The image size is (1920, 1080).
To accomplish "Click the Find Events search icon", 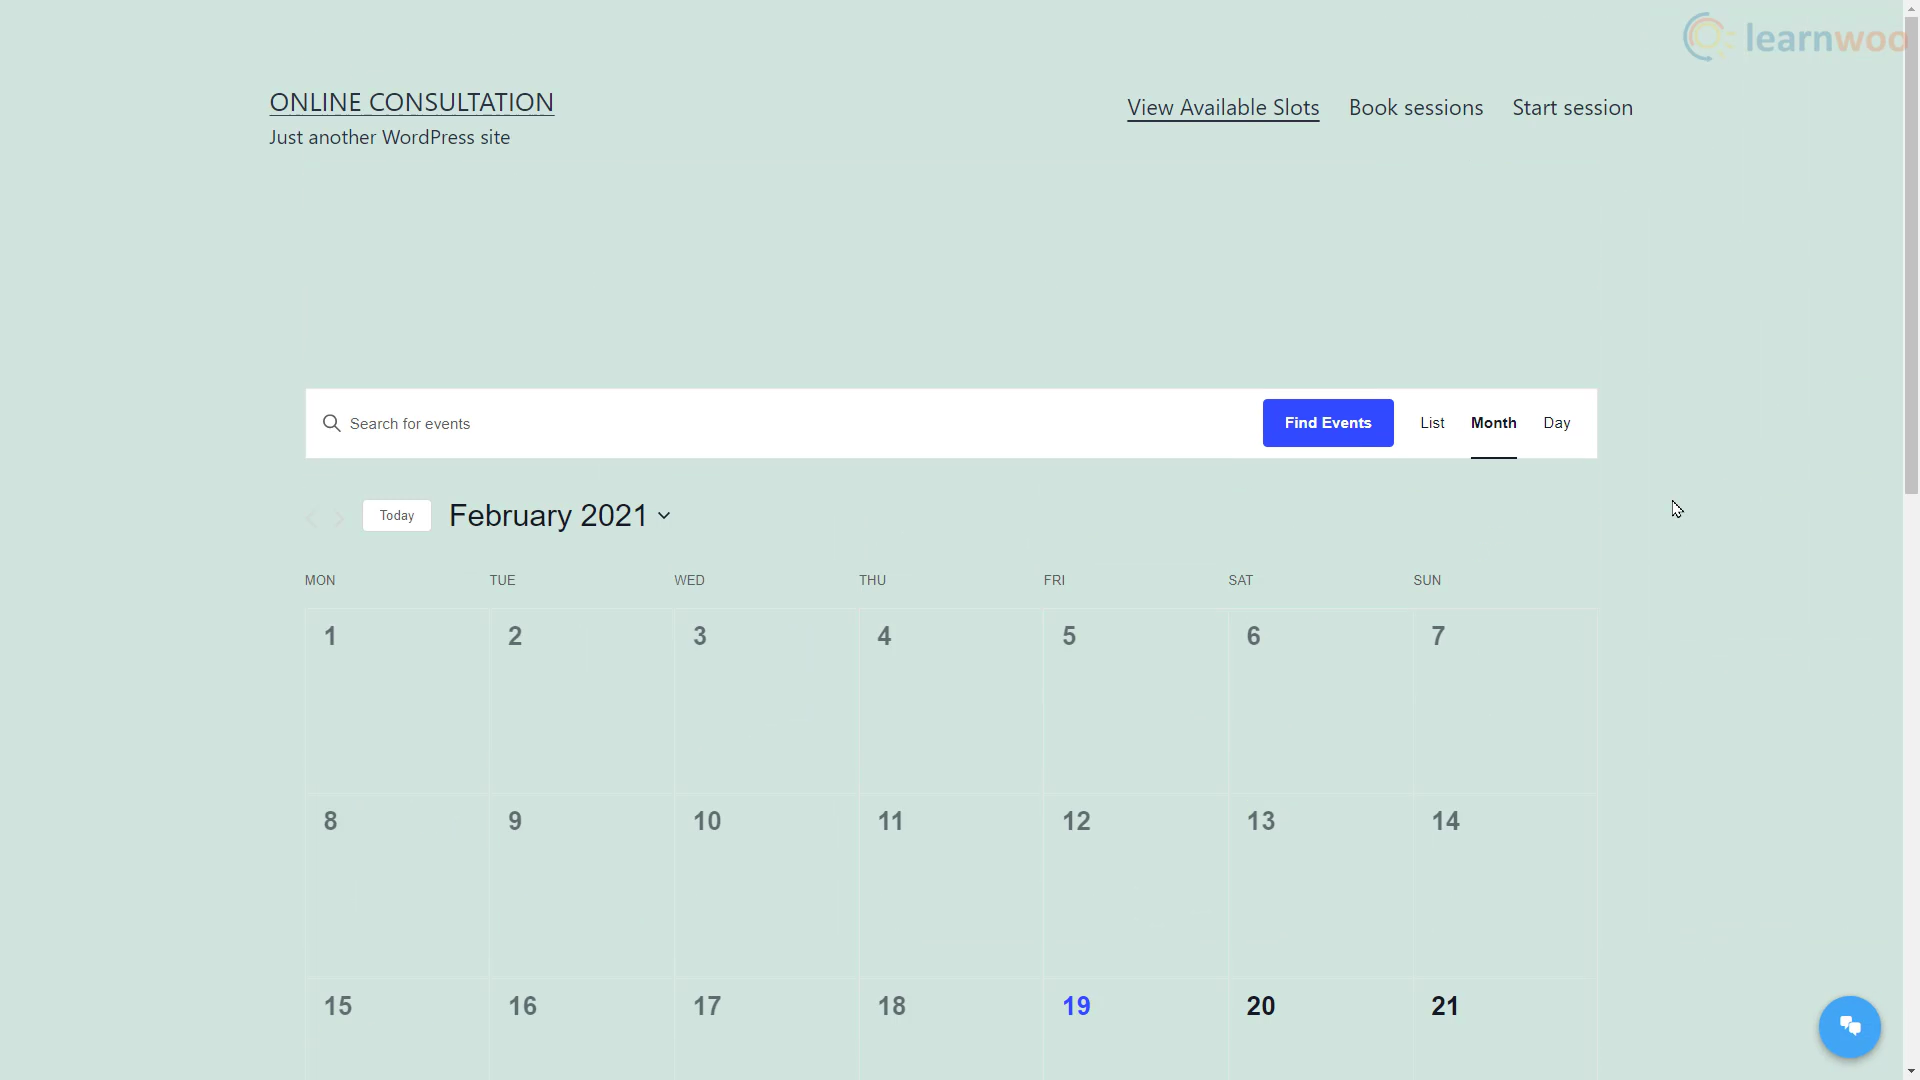I will point(331,422).
